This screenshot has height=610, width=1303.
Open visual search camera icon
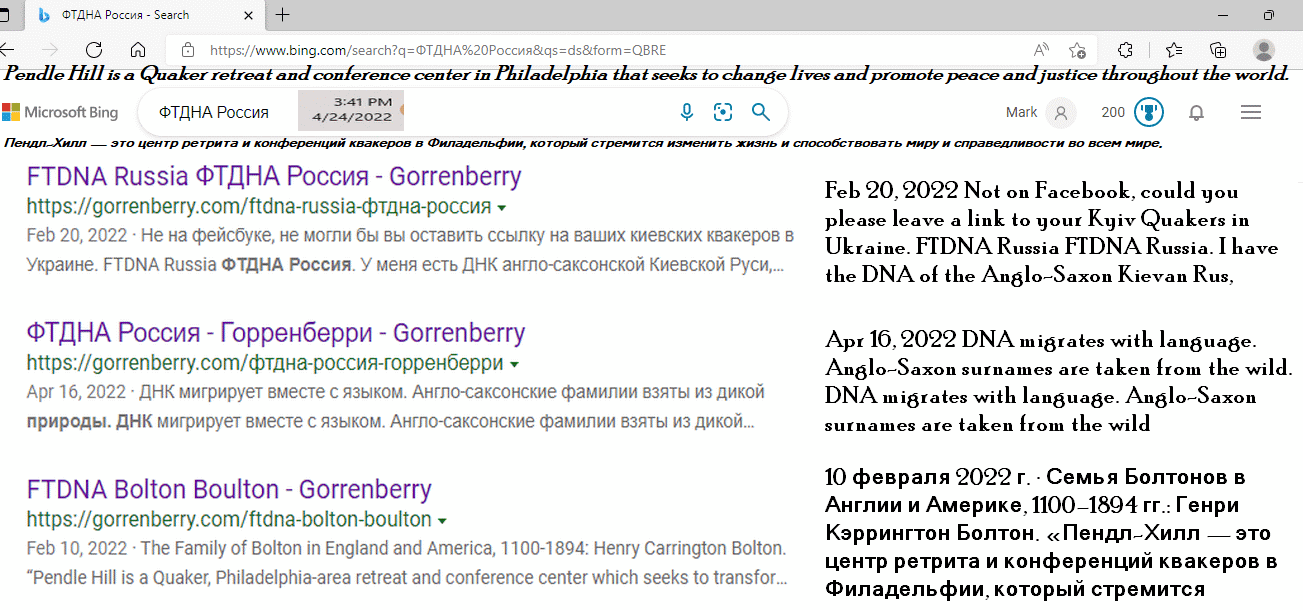723,112
